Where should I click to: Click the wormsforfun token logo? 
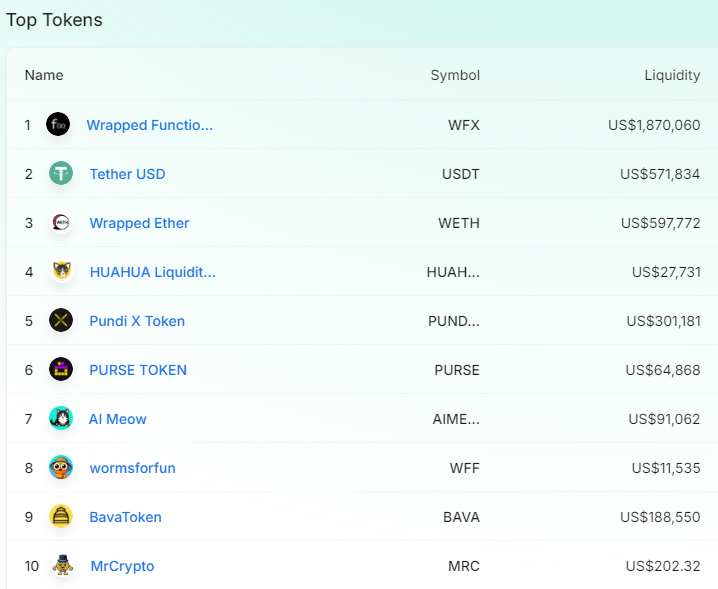coord(61,467)
